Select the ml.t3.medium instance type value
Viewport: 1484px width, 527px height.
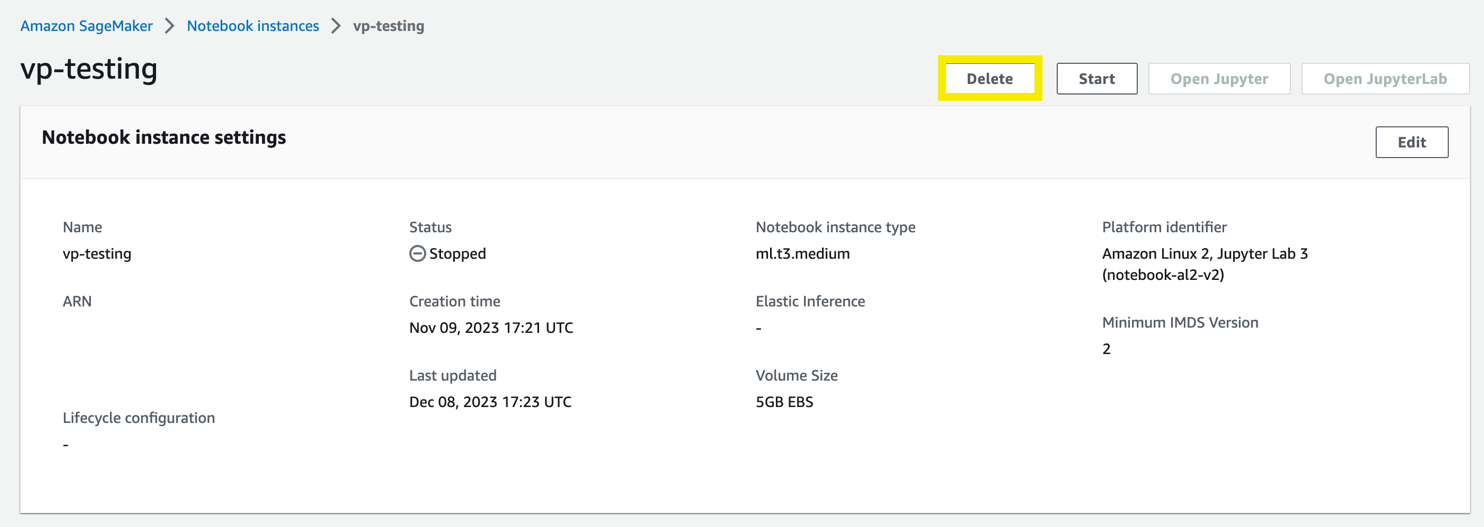coord(802,254)
